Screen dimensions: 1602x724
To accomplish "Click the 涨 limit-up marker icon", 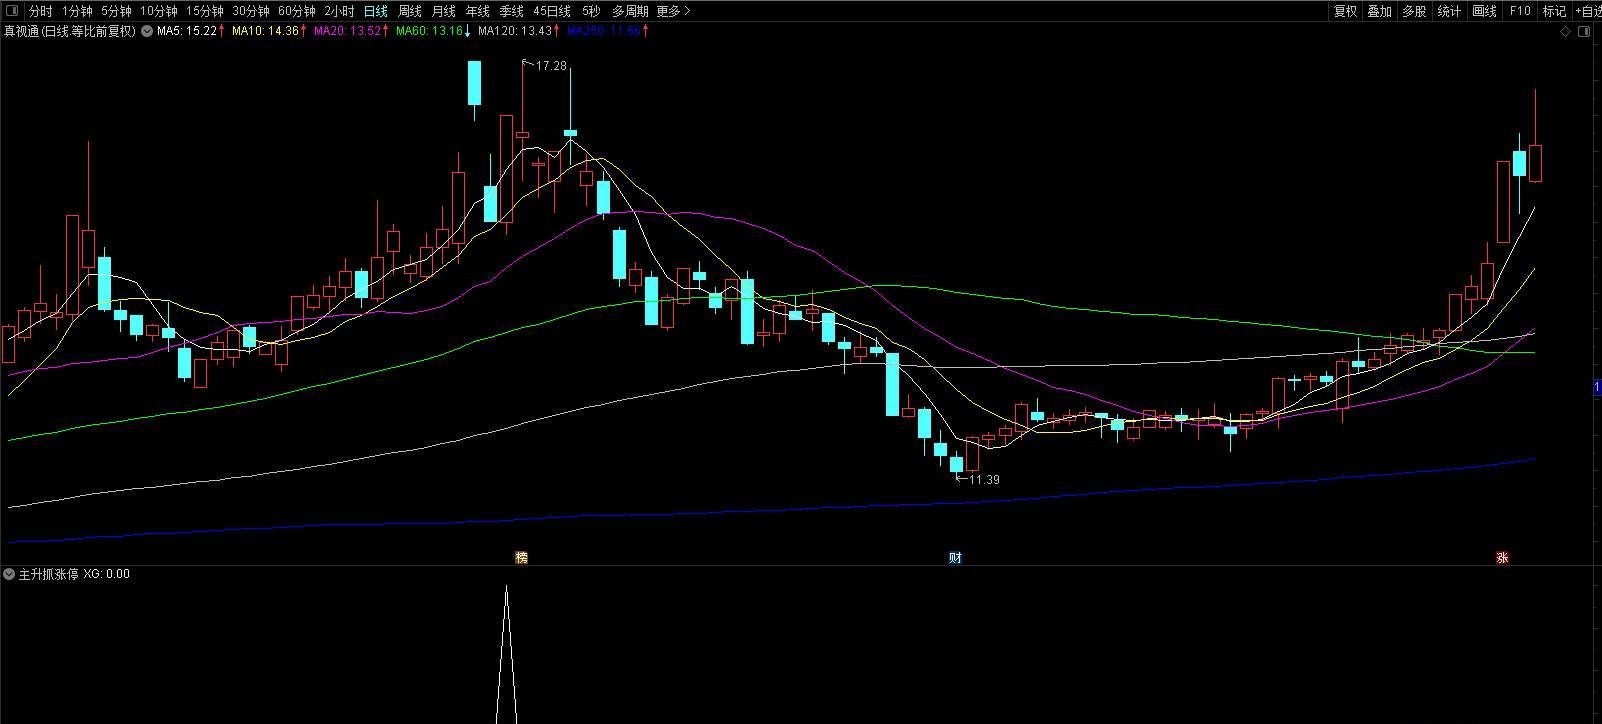I will pyautogui.click(x=1502, y=558).
